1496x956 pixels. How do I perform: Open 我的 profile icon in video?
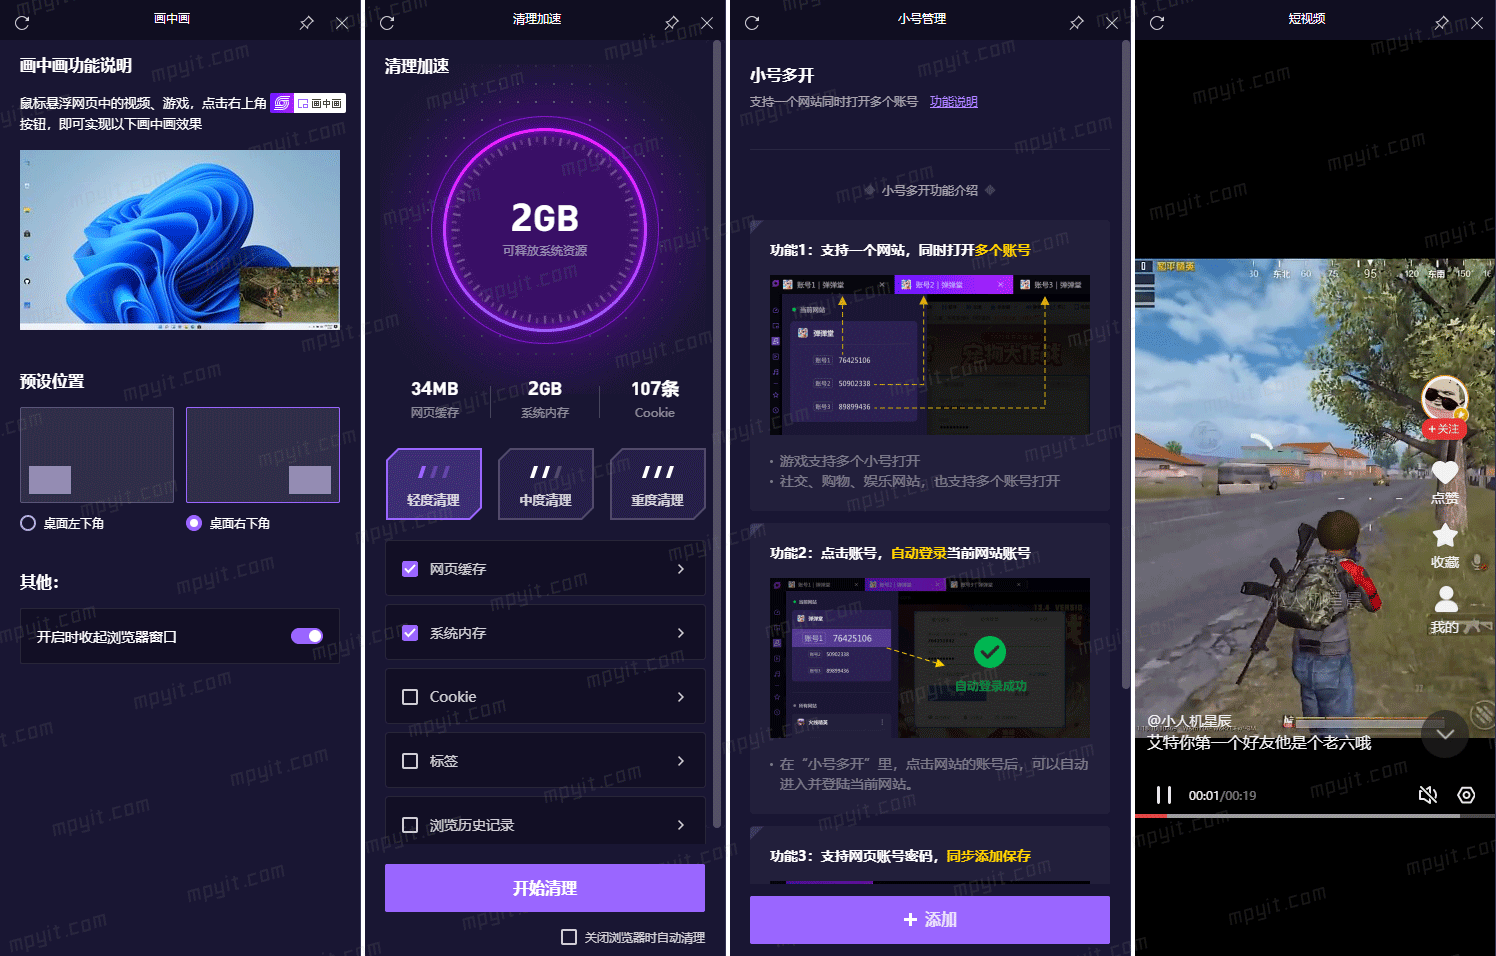pyautogui.click(x=1445, y=599)
